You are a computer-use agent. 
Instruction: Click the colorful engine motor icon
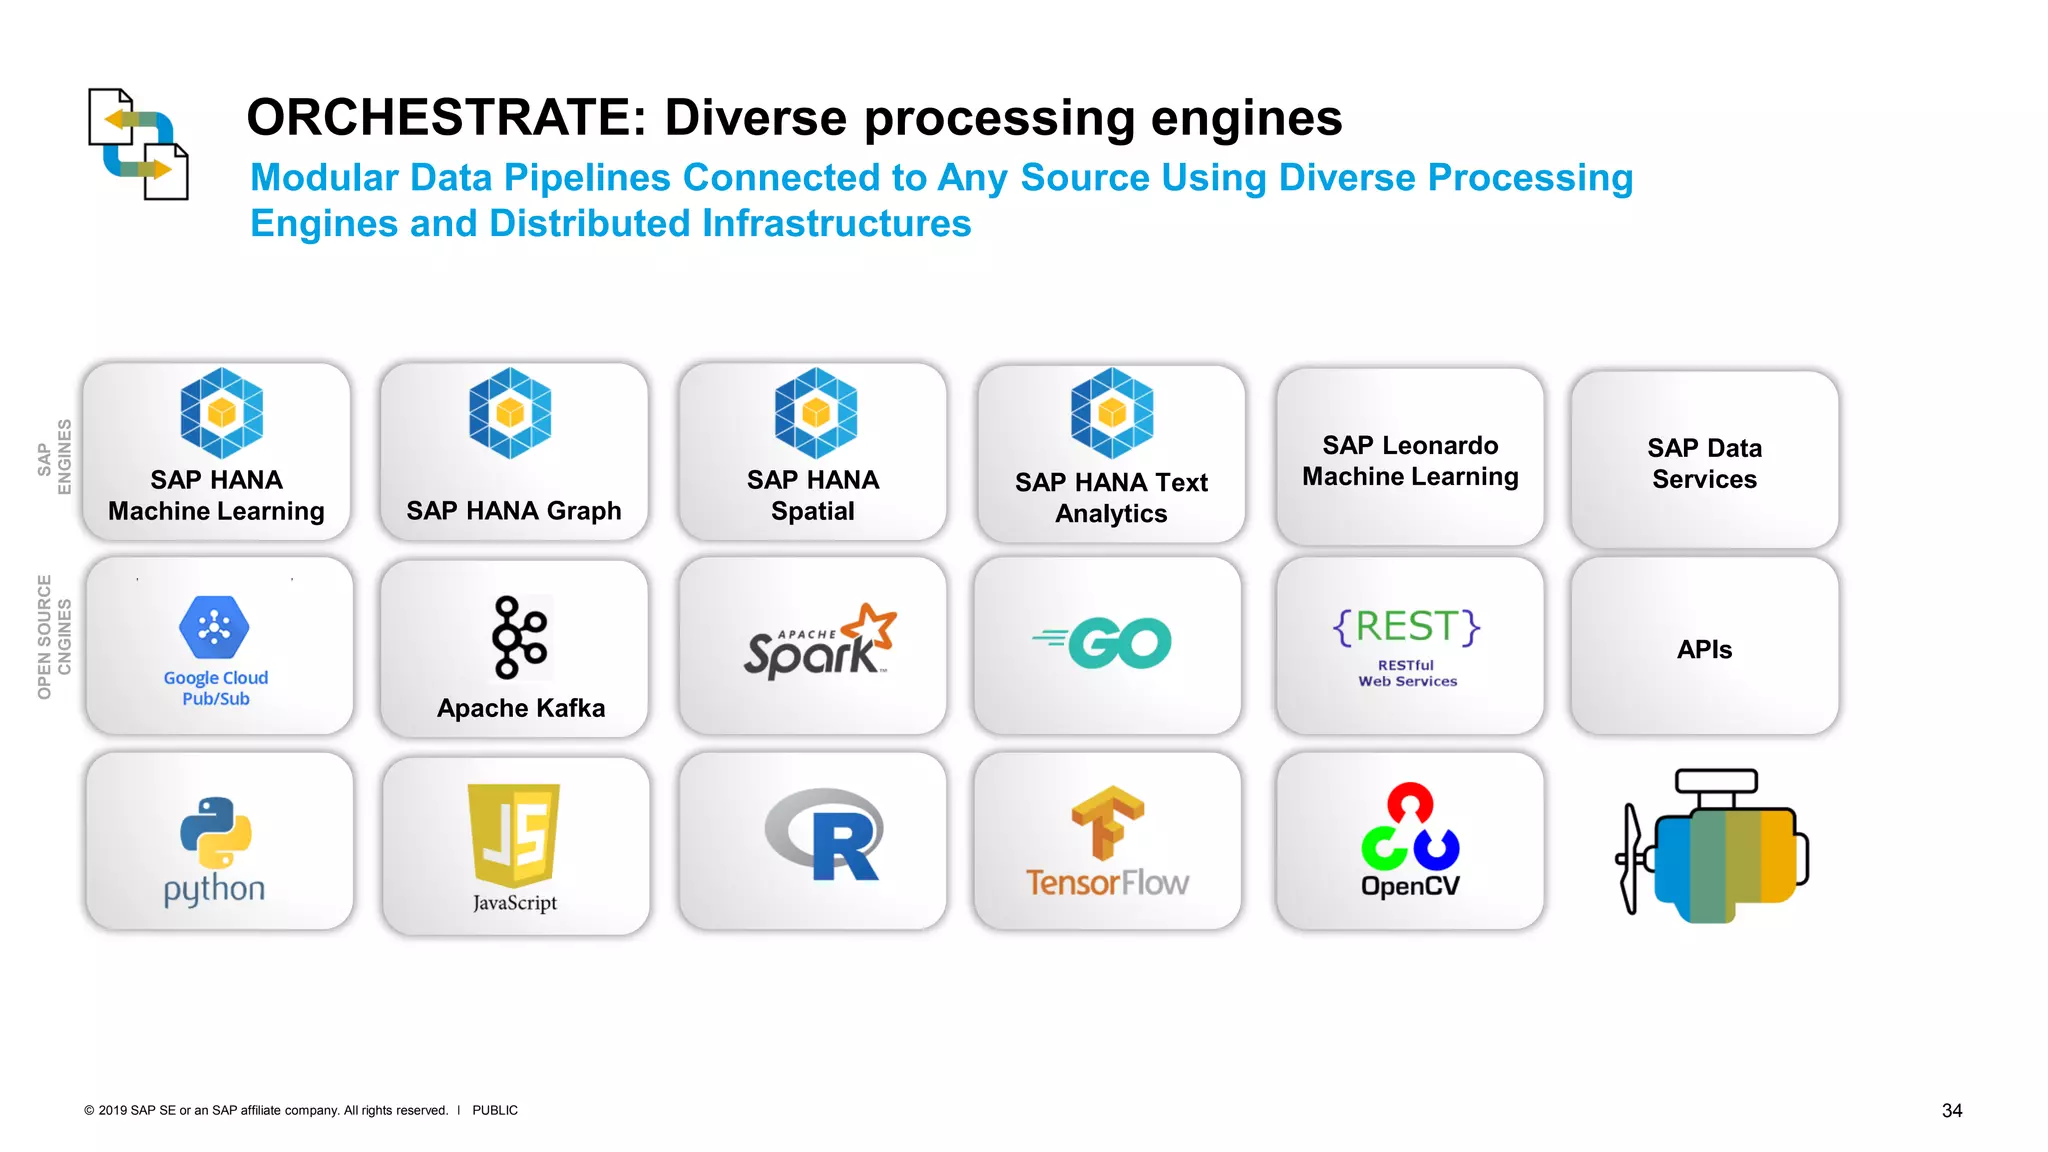point(1712,846)
